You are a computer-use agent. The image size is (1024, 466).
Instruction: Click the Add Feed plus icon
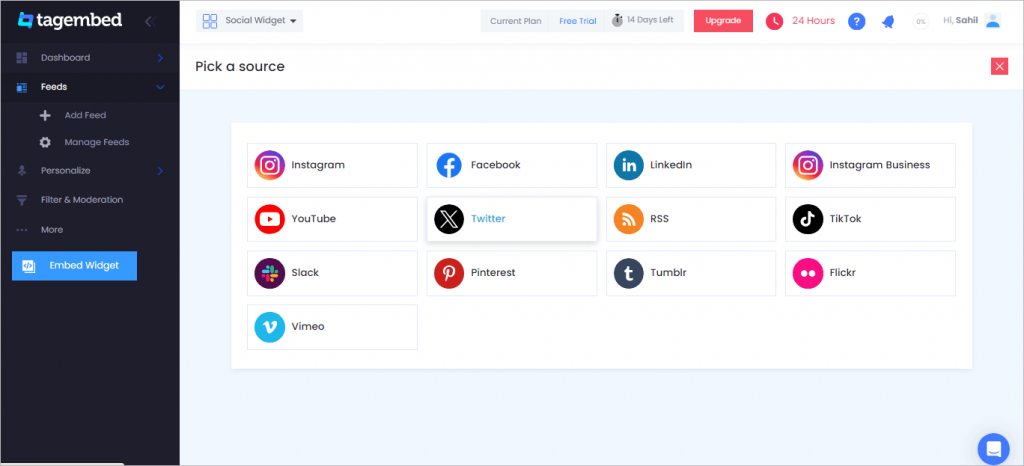click(x=45, y=116)
